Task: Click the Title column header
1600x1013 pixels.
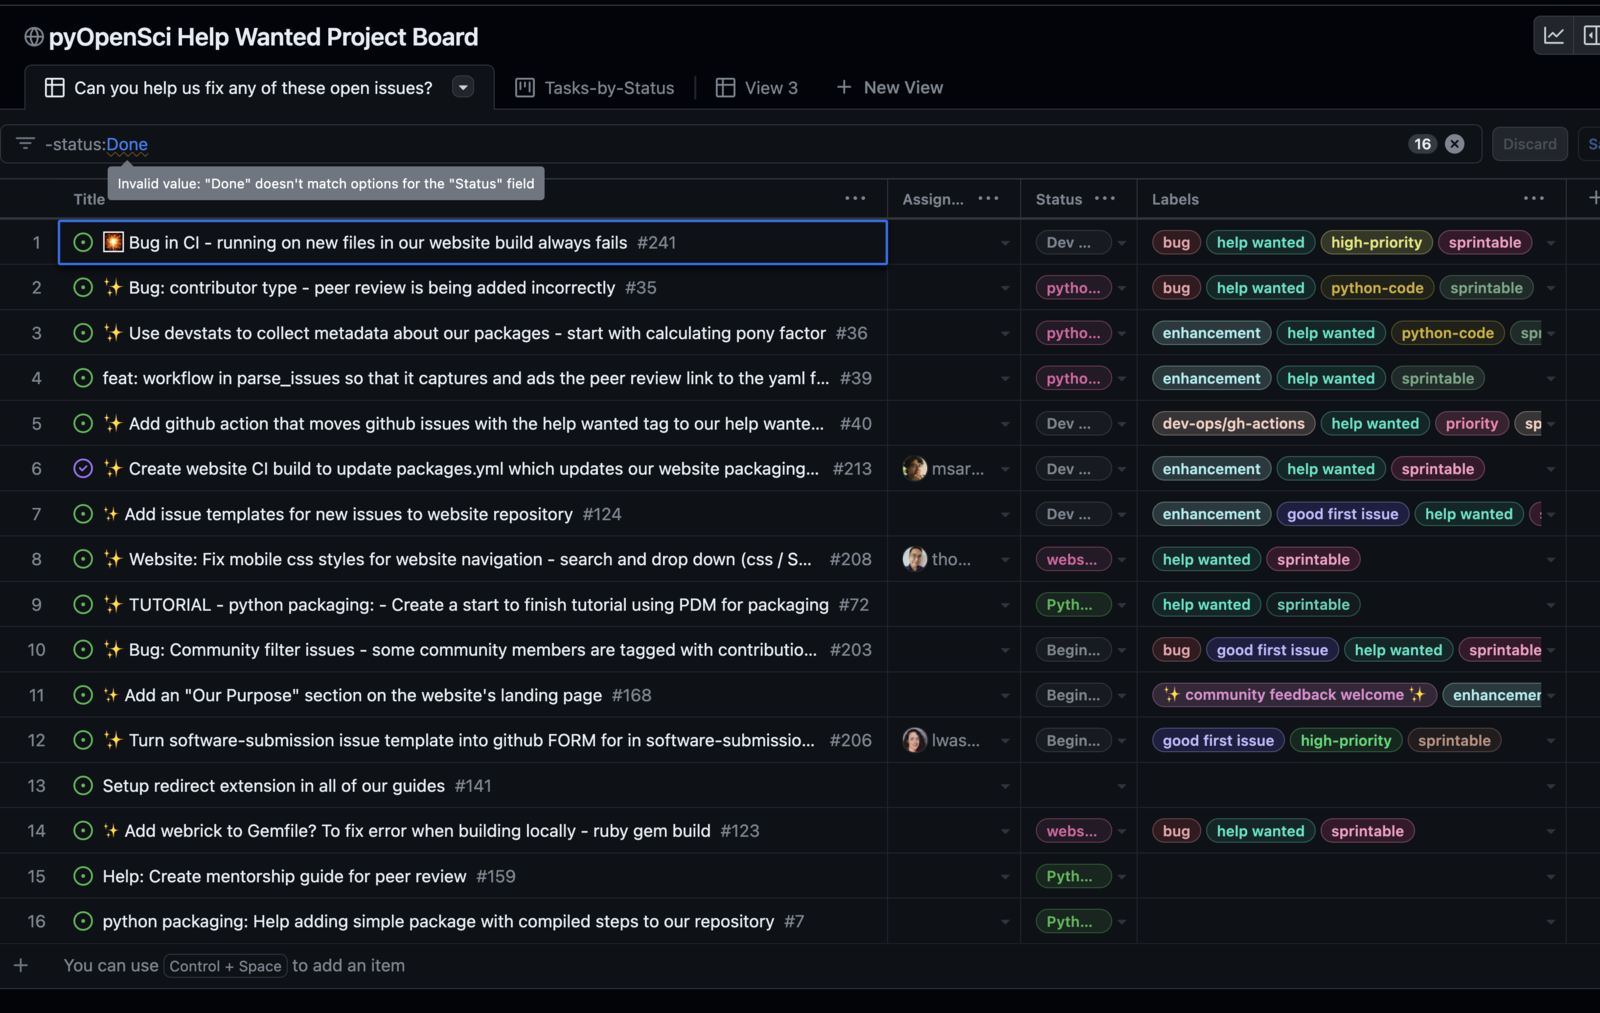Action: (89, 199)
